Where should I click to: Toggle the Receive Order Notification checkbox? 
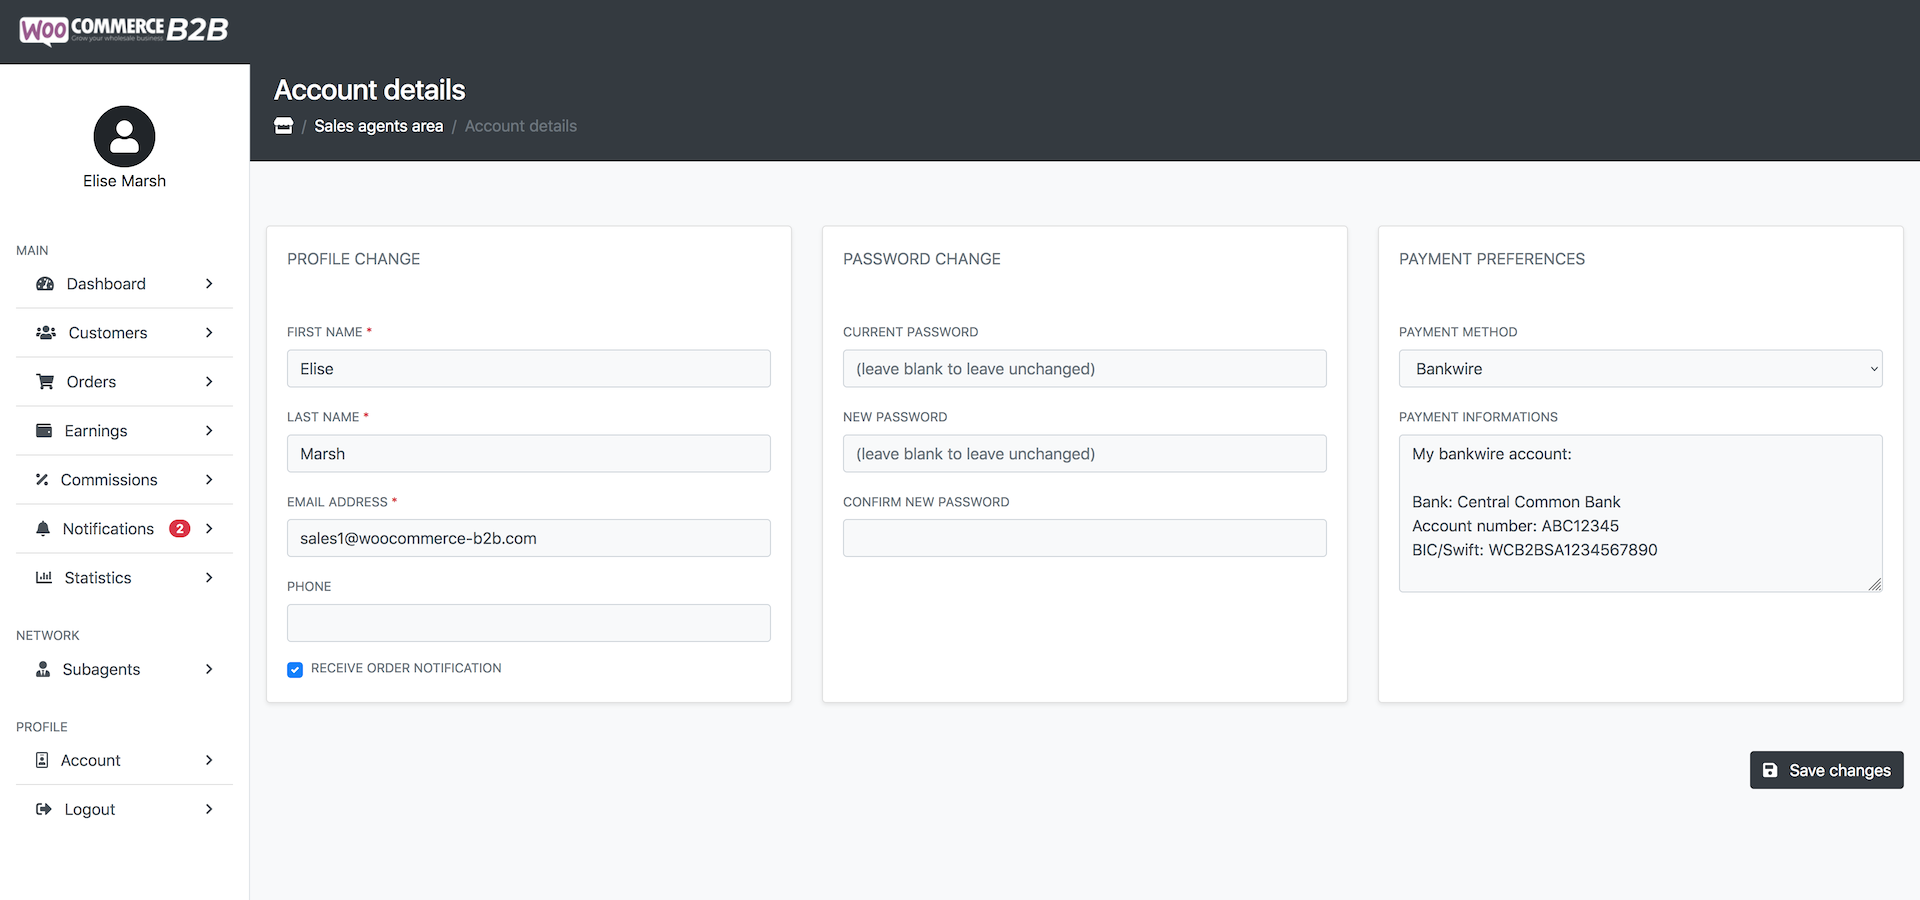coord(295,670)
